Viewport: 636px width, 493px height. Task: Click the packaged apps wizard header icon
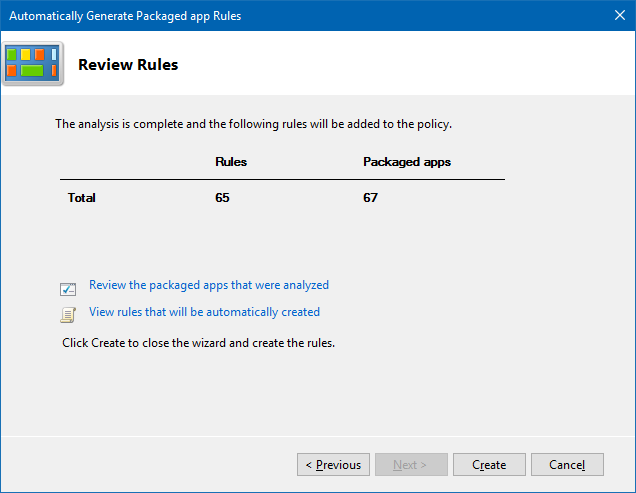coord(32,64)
